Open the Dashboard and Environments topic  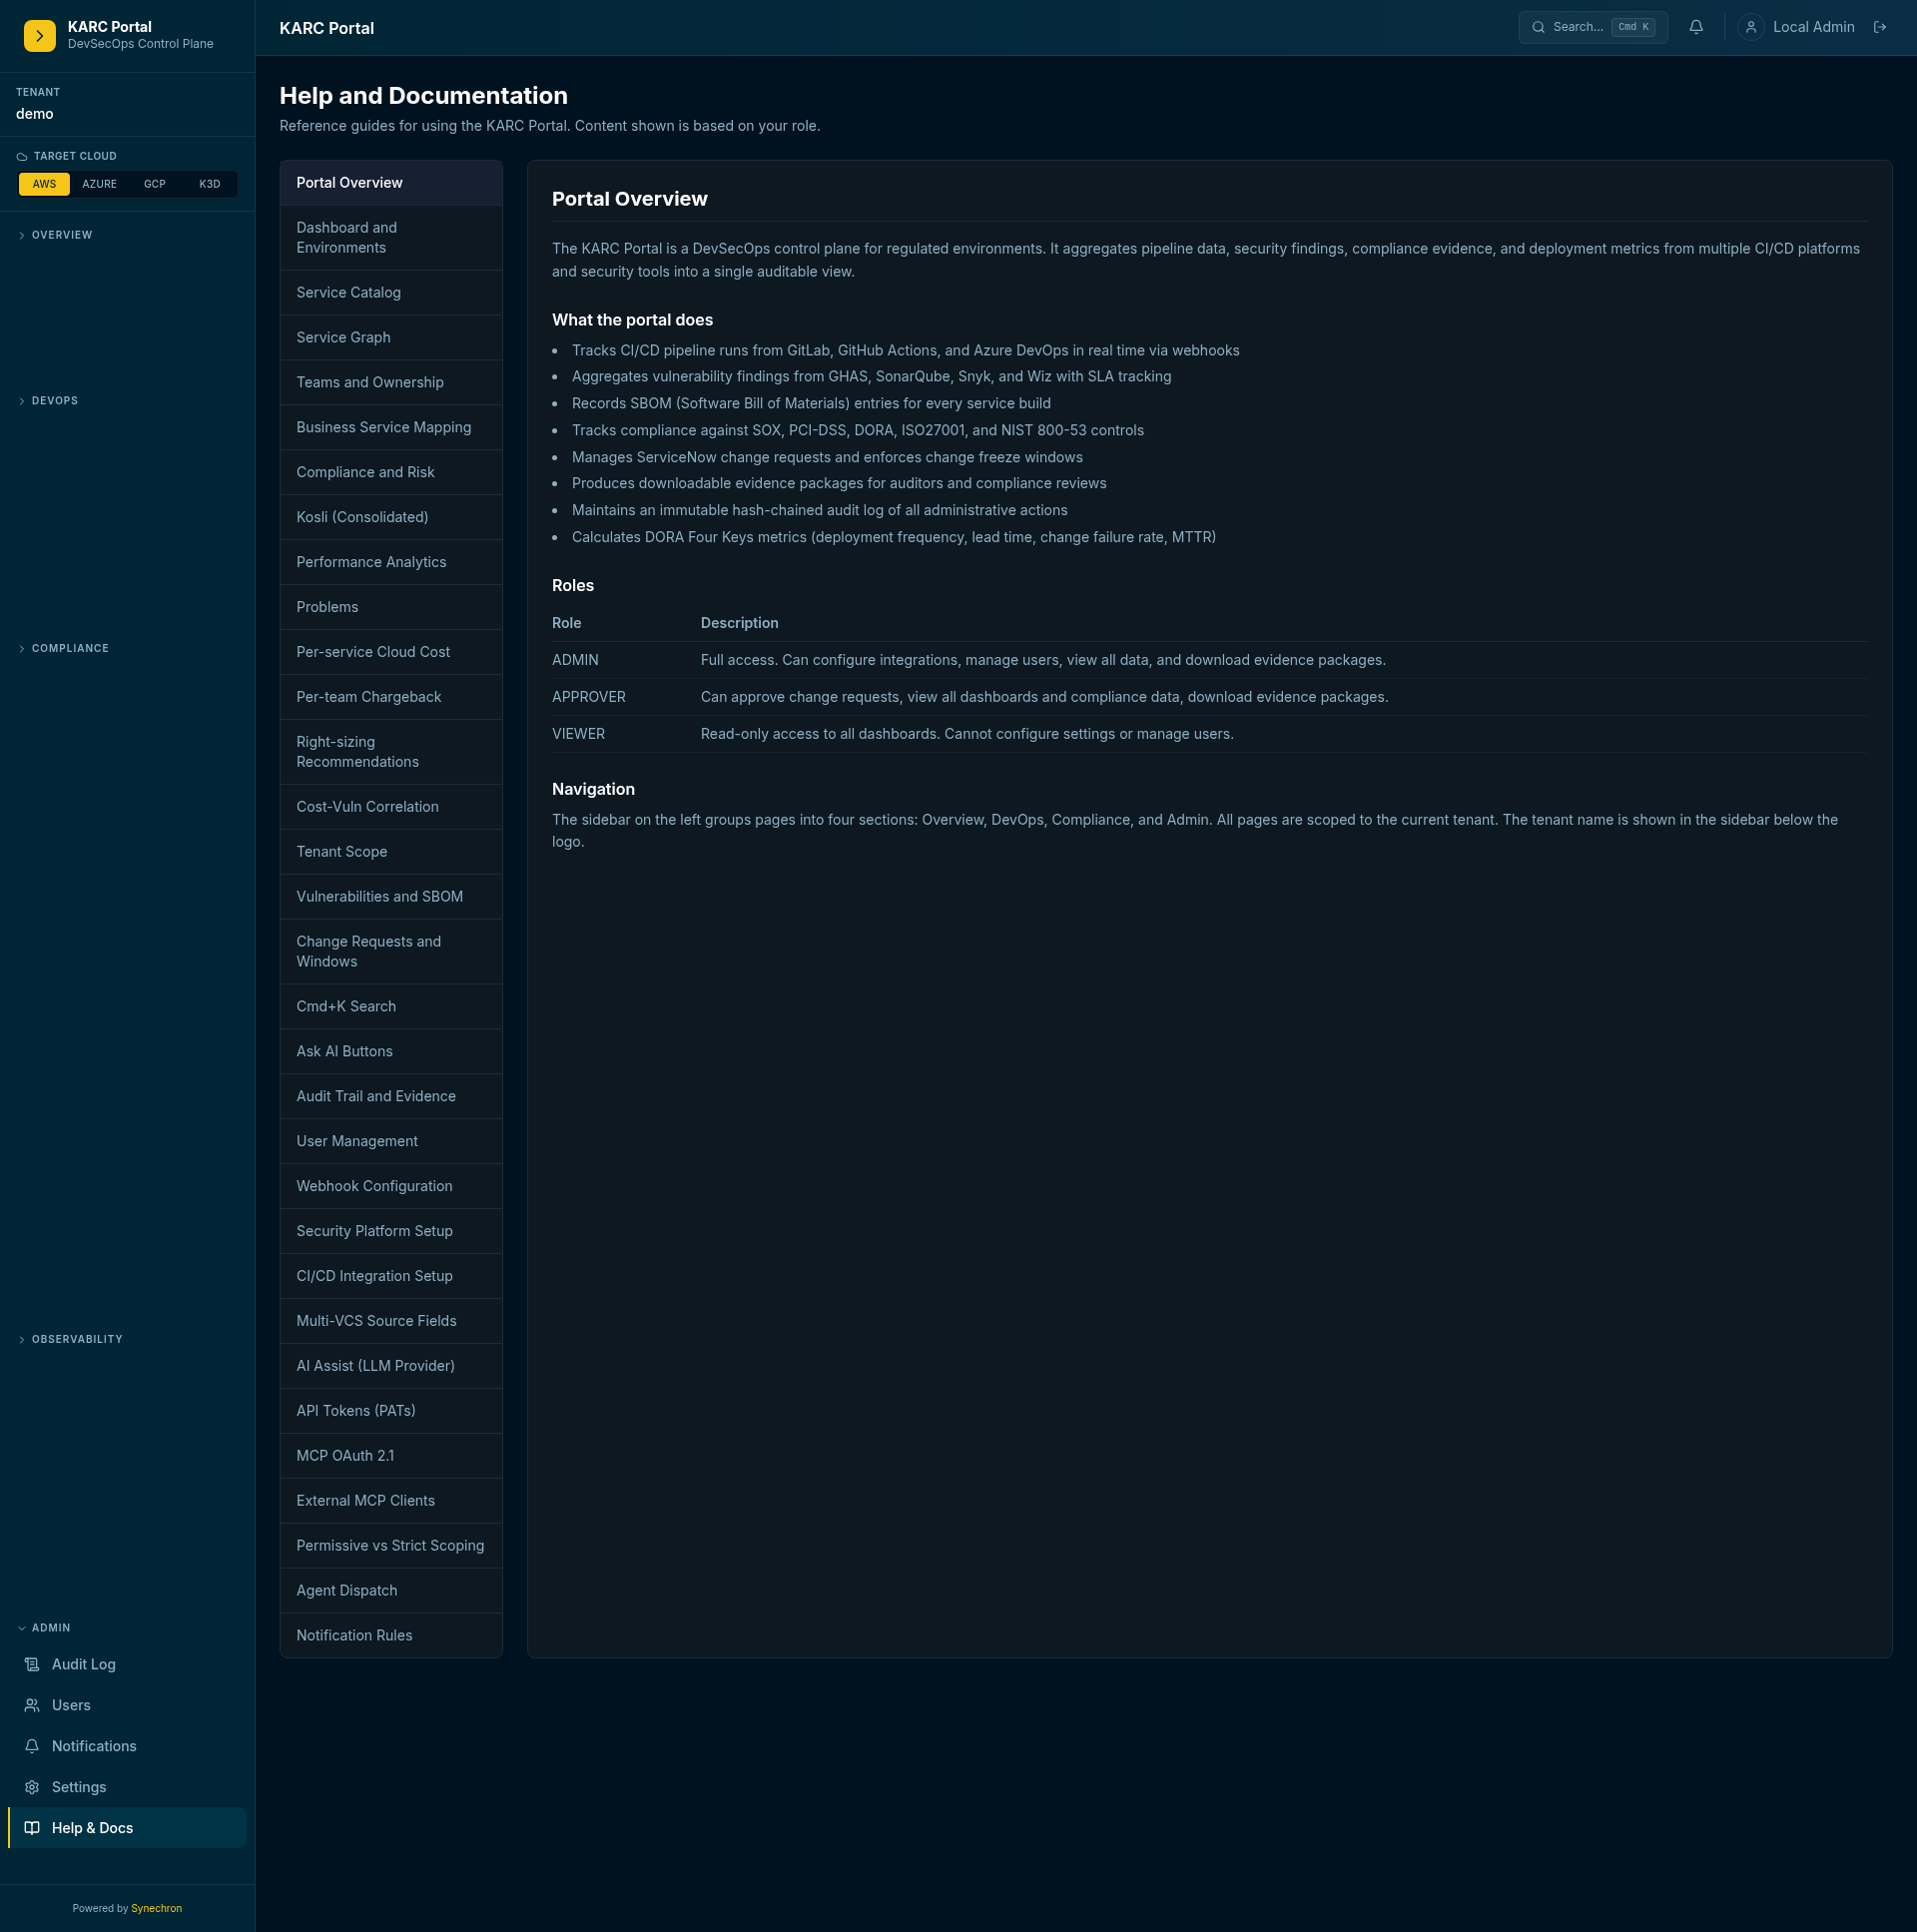391,238
